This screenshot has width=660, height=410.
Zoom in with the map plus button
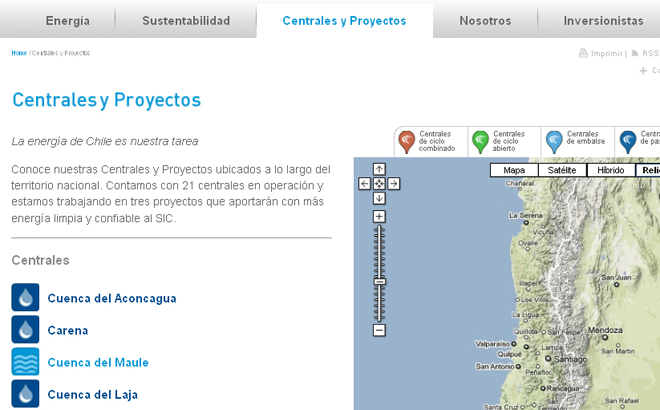(379, 216)
